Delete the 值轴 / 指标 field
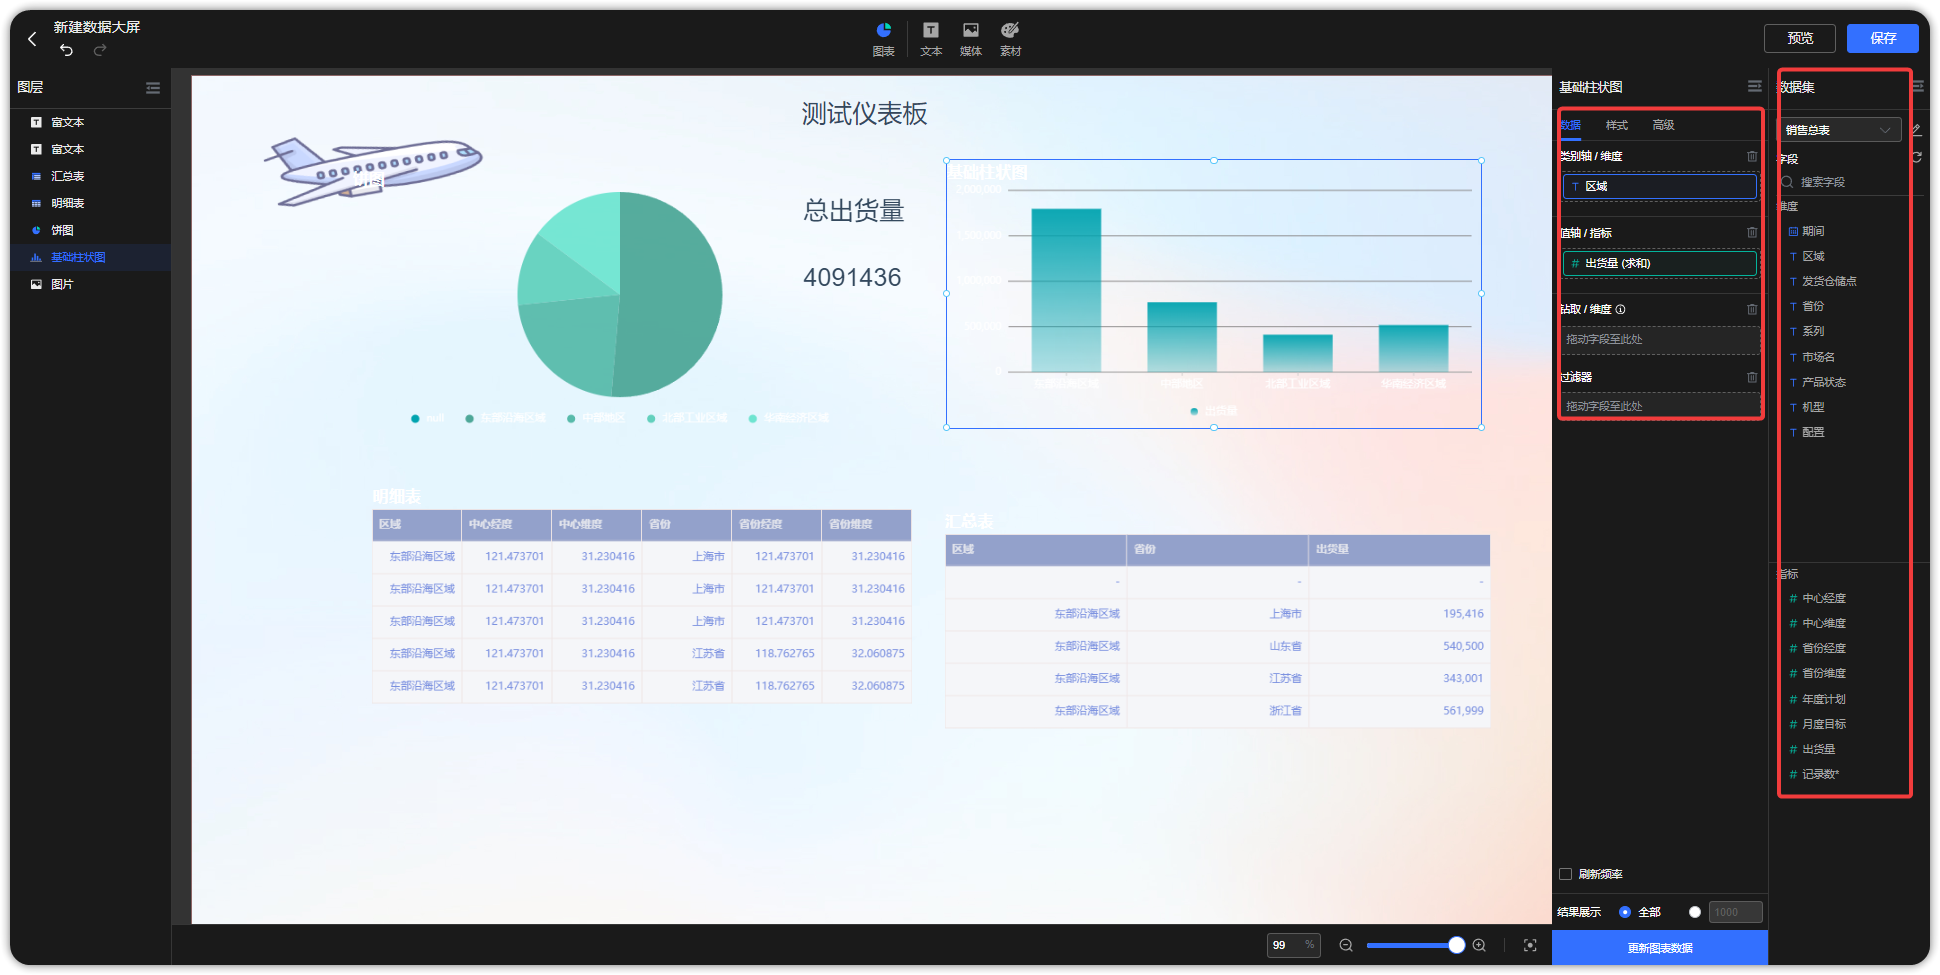The height and width of the screenshot is (975, 1940). click(1752, 233)
